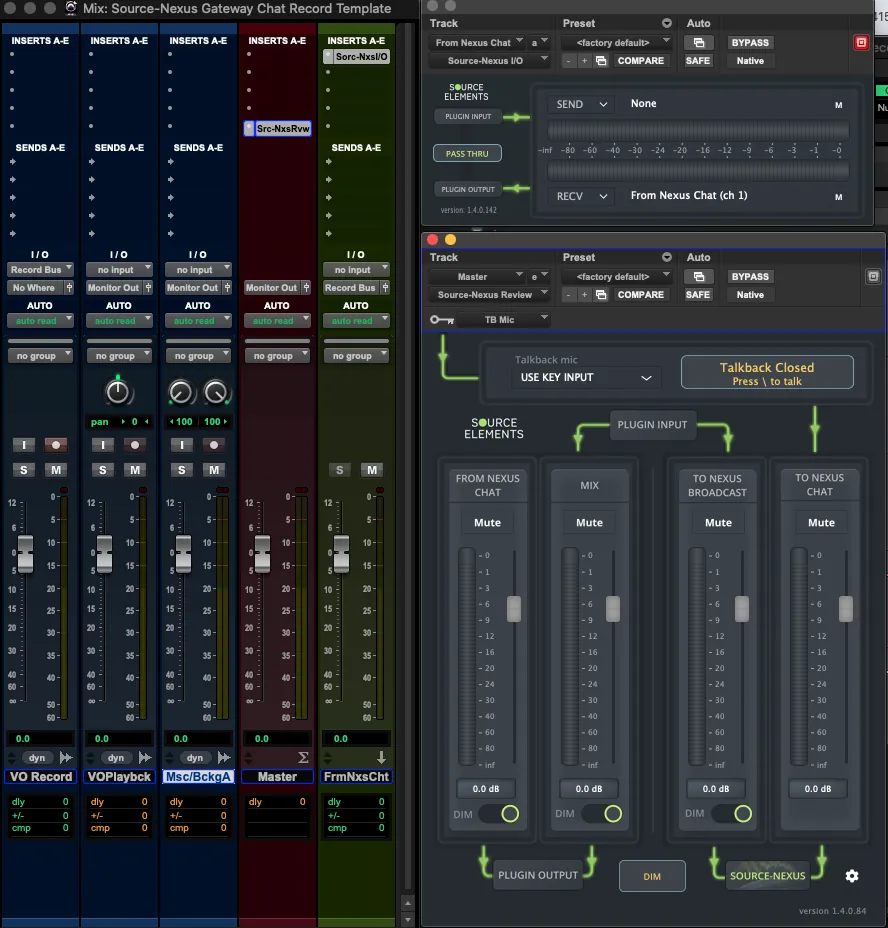Open the Source-Nexus Review plugin selector
This screenshot has height=928, width=888.
pos(489,295)
